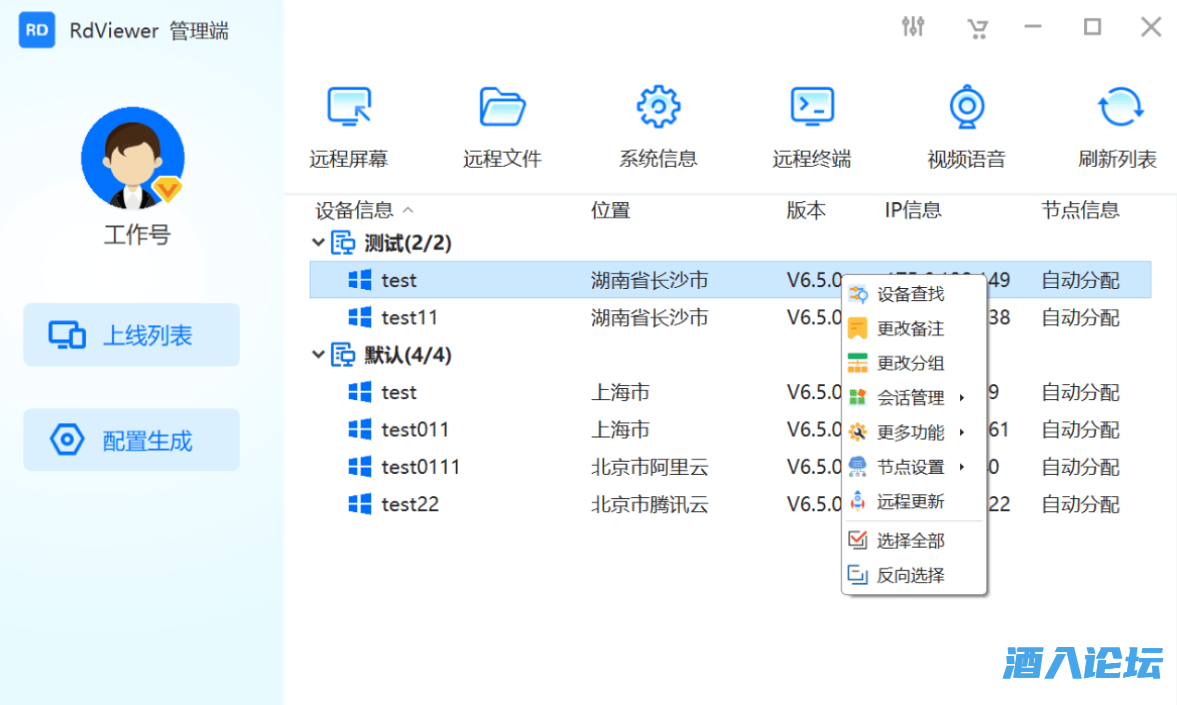Viewport: 1177px width, 705px height.
Task: Click the 工作号 account label
Action: click(x=137, y=235)
